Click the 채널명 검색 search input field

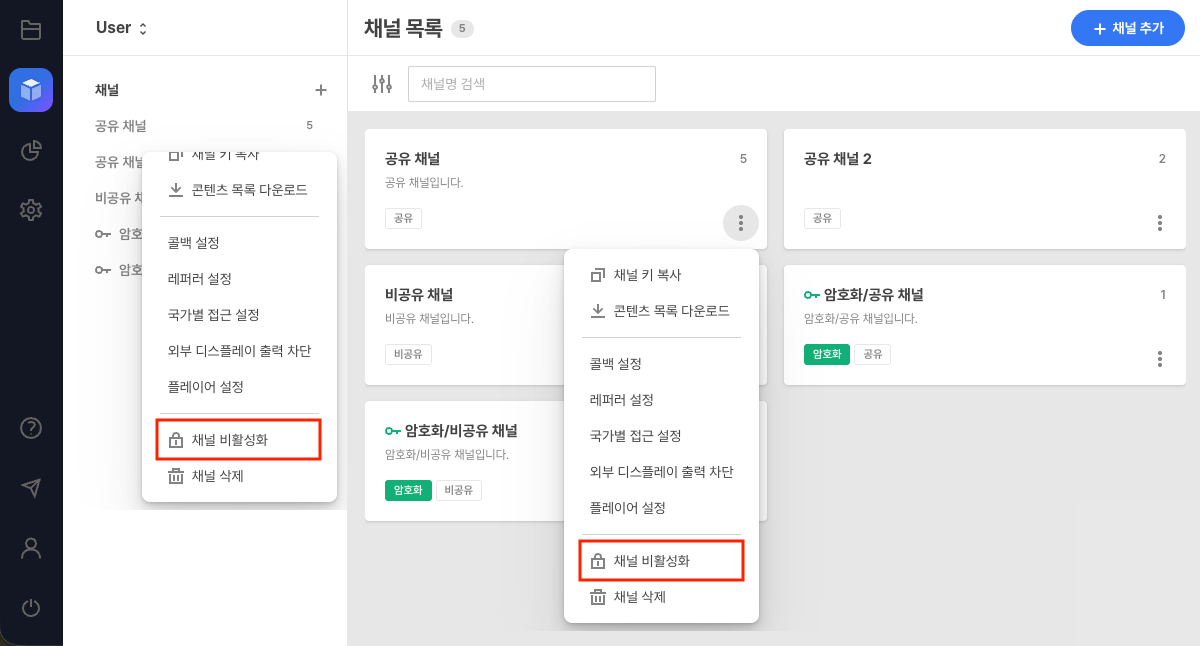click(531, 84)
